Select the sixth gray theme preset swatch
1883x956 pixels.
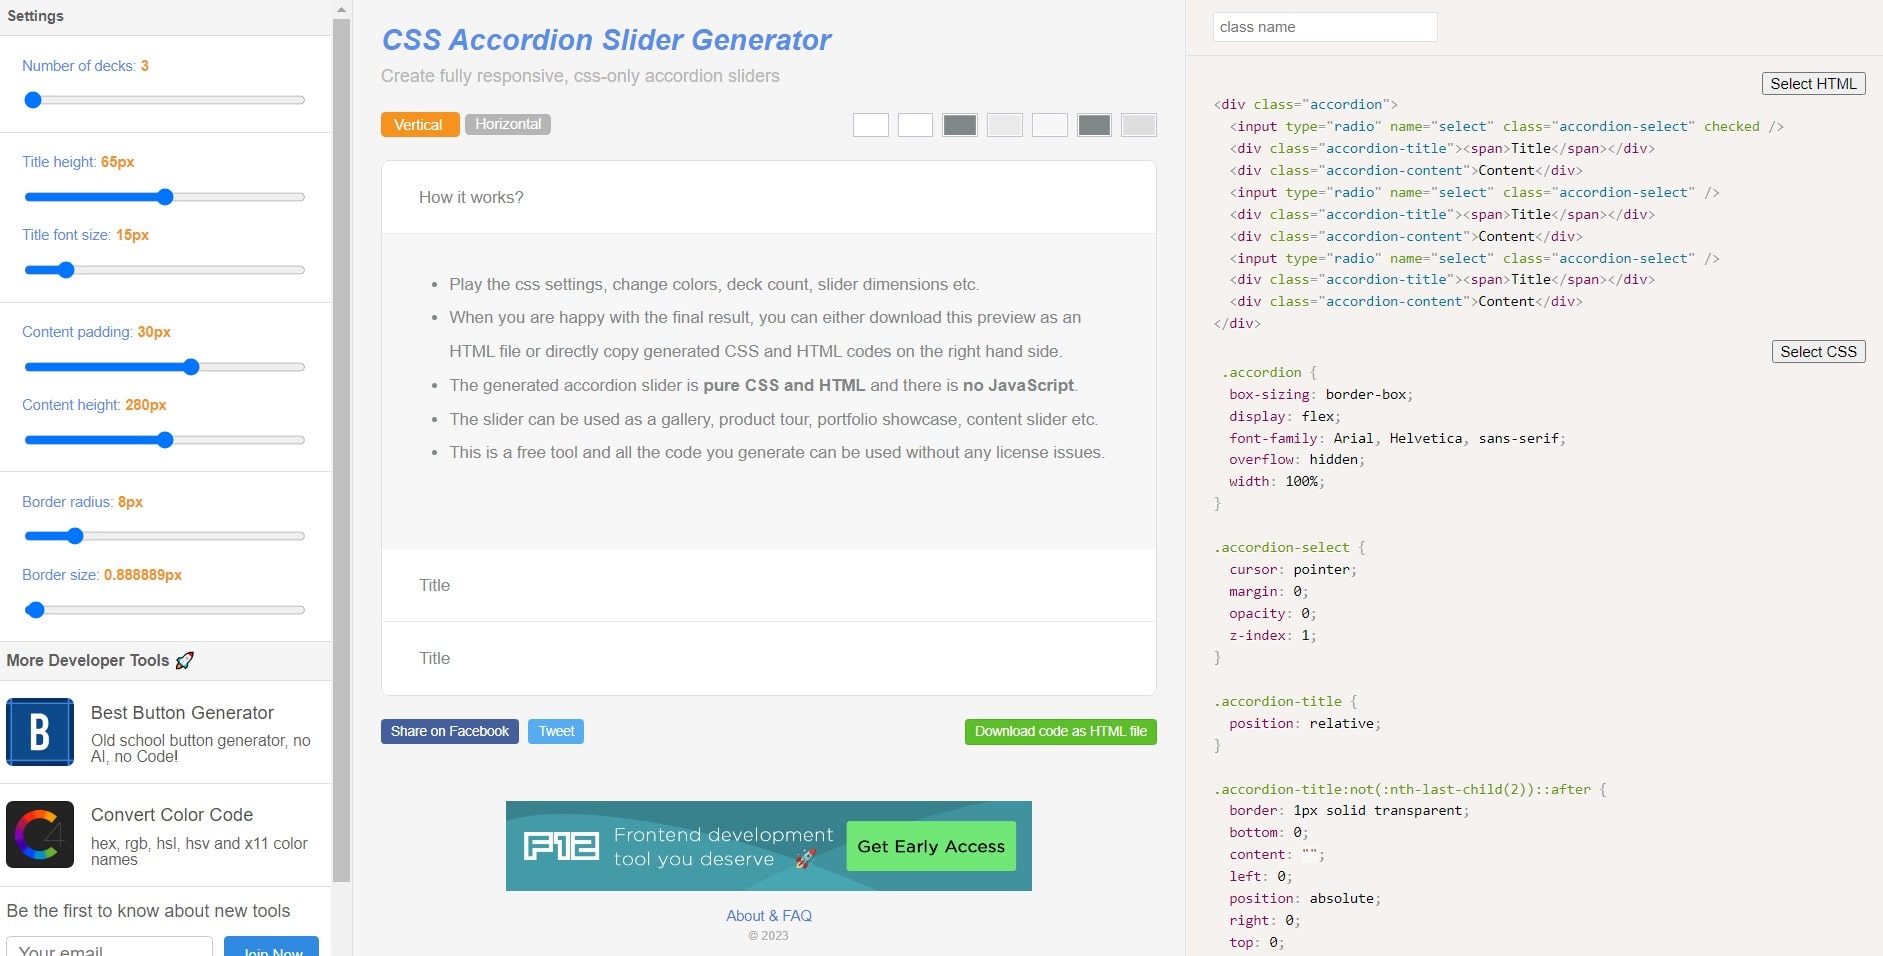click(x=1094, y=125)
